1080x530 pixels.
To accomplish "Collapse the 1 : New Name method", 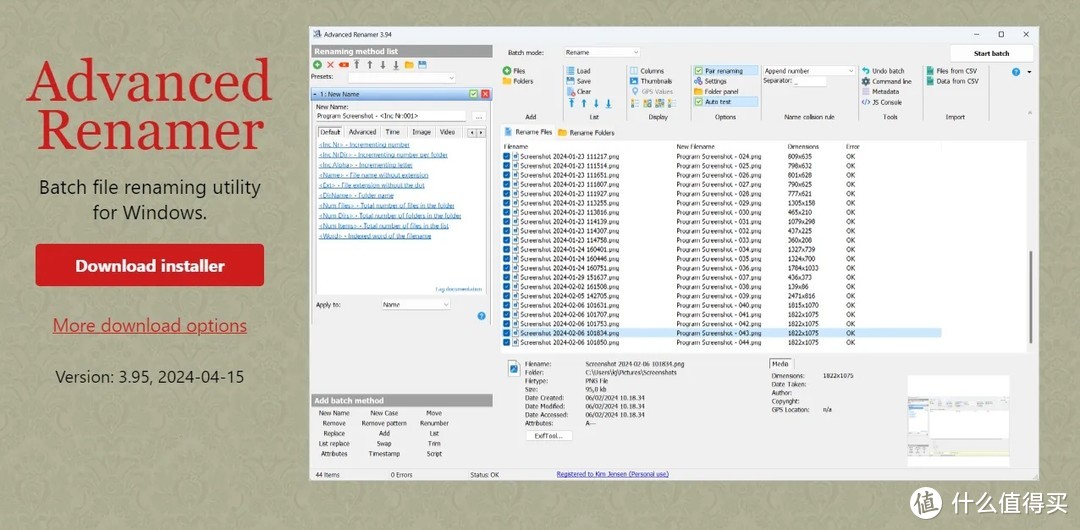I will pos(315,94).
